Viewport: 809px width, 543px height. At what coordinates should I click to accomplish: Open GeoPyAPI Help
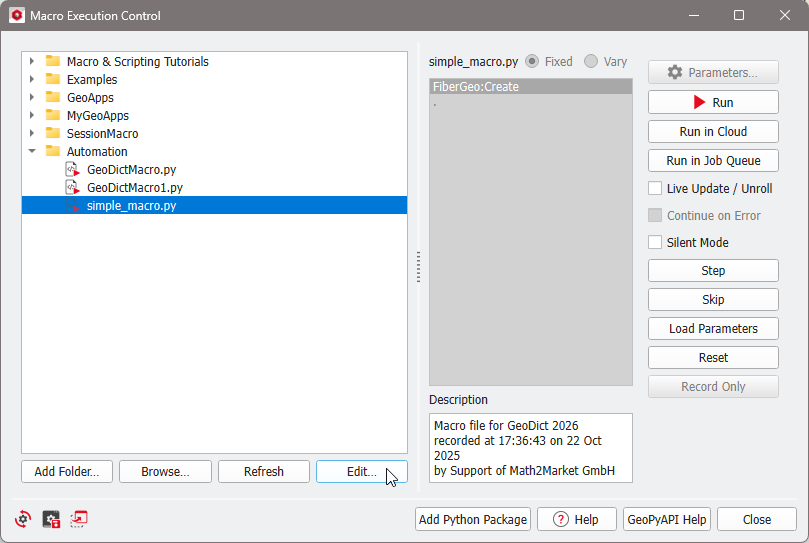point(667,519)
